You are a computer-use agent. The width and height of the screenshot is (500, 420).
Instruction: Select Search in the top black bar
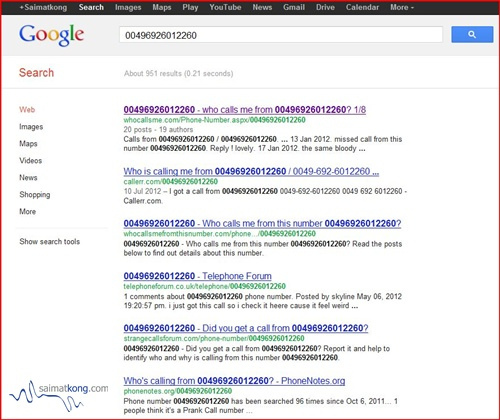click(x=91, y=7)
